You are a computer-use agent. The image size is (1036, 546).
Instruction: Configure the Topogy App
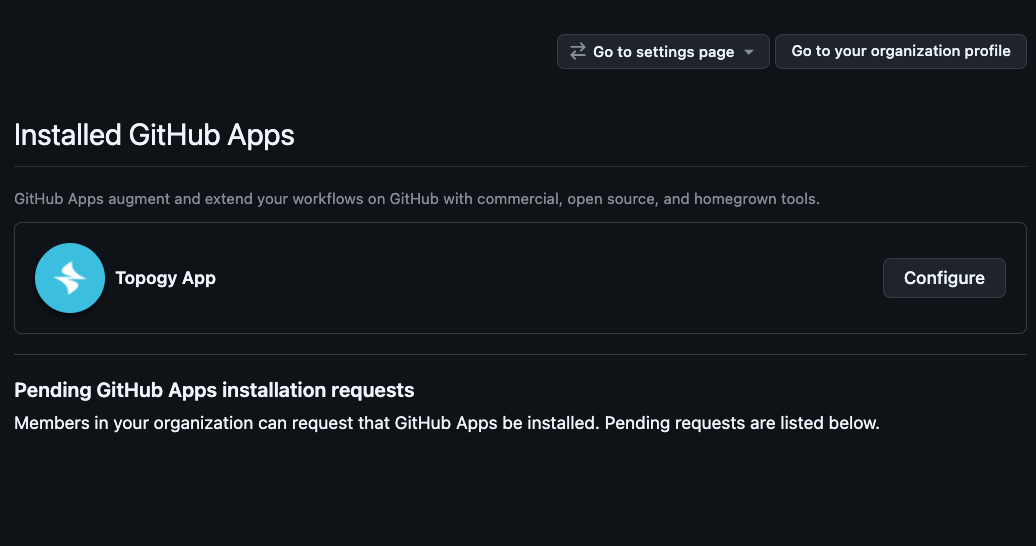tap(944, 278)
